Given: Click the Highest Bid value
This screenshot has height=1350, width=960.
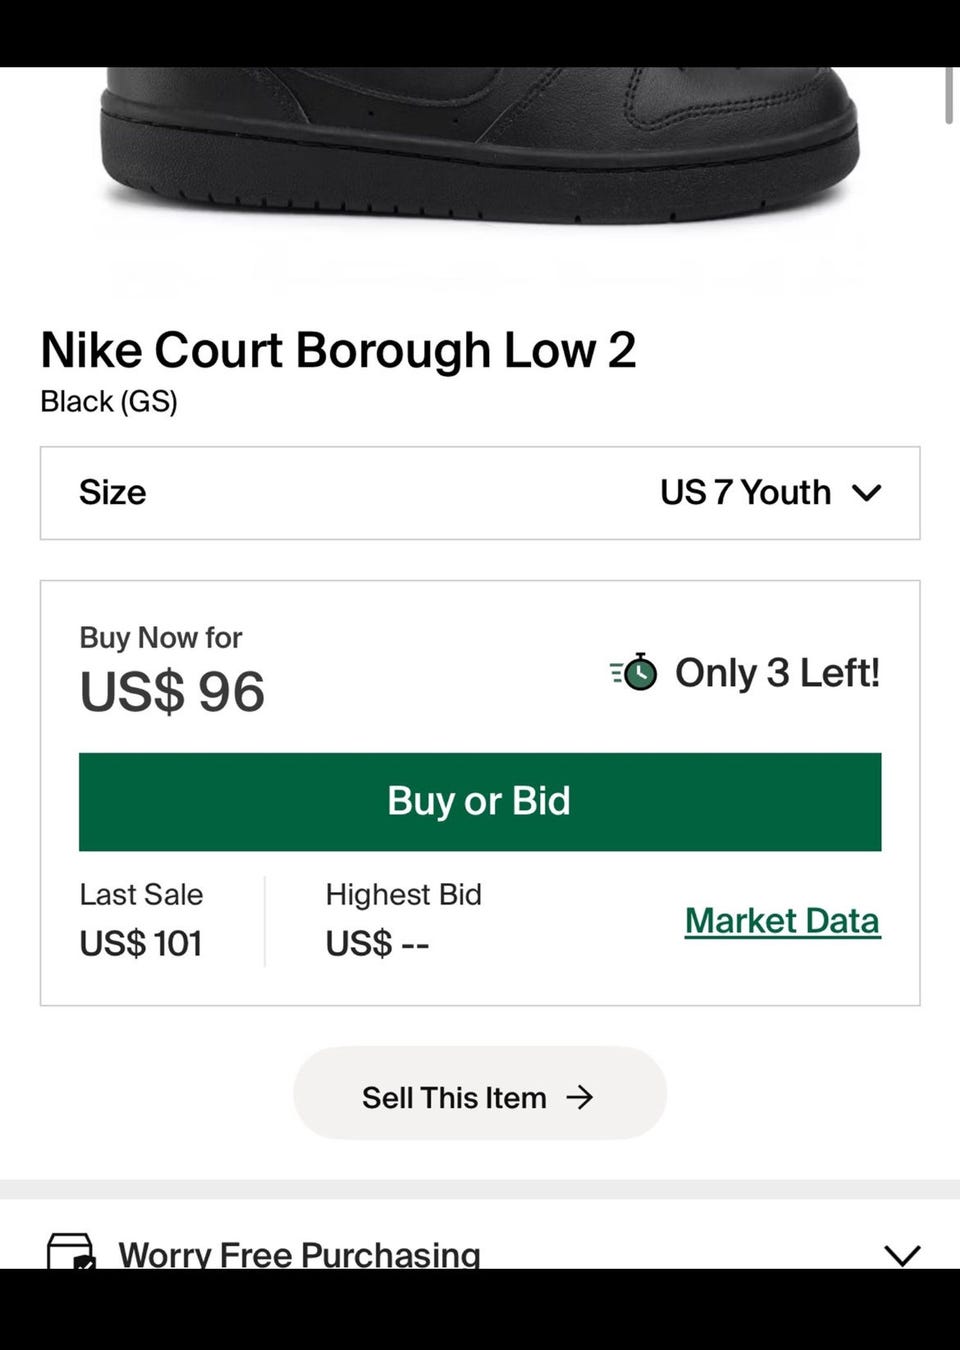Looking at the screenshot, I should click(377, 943).
